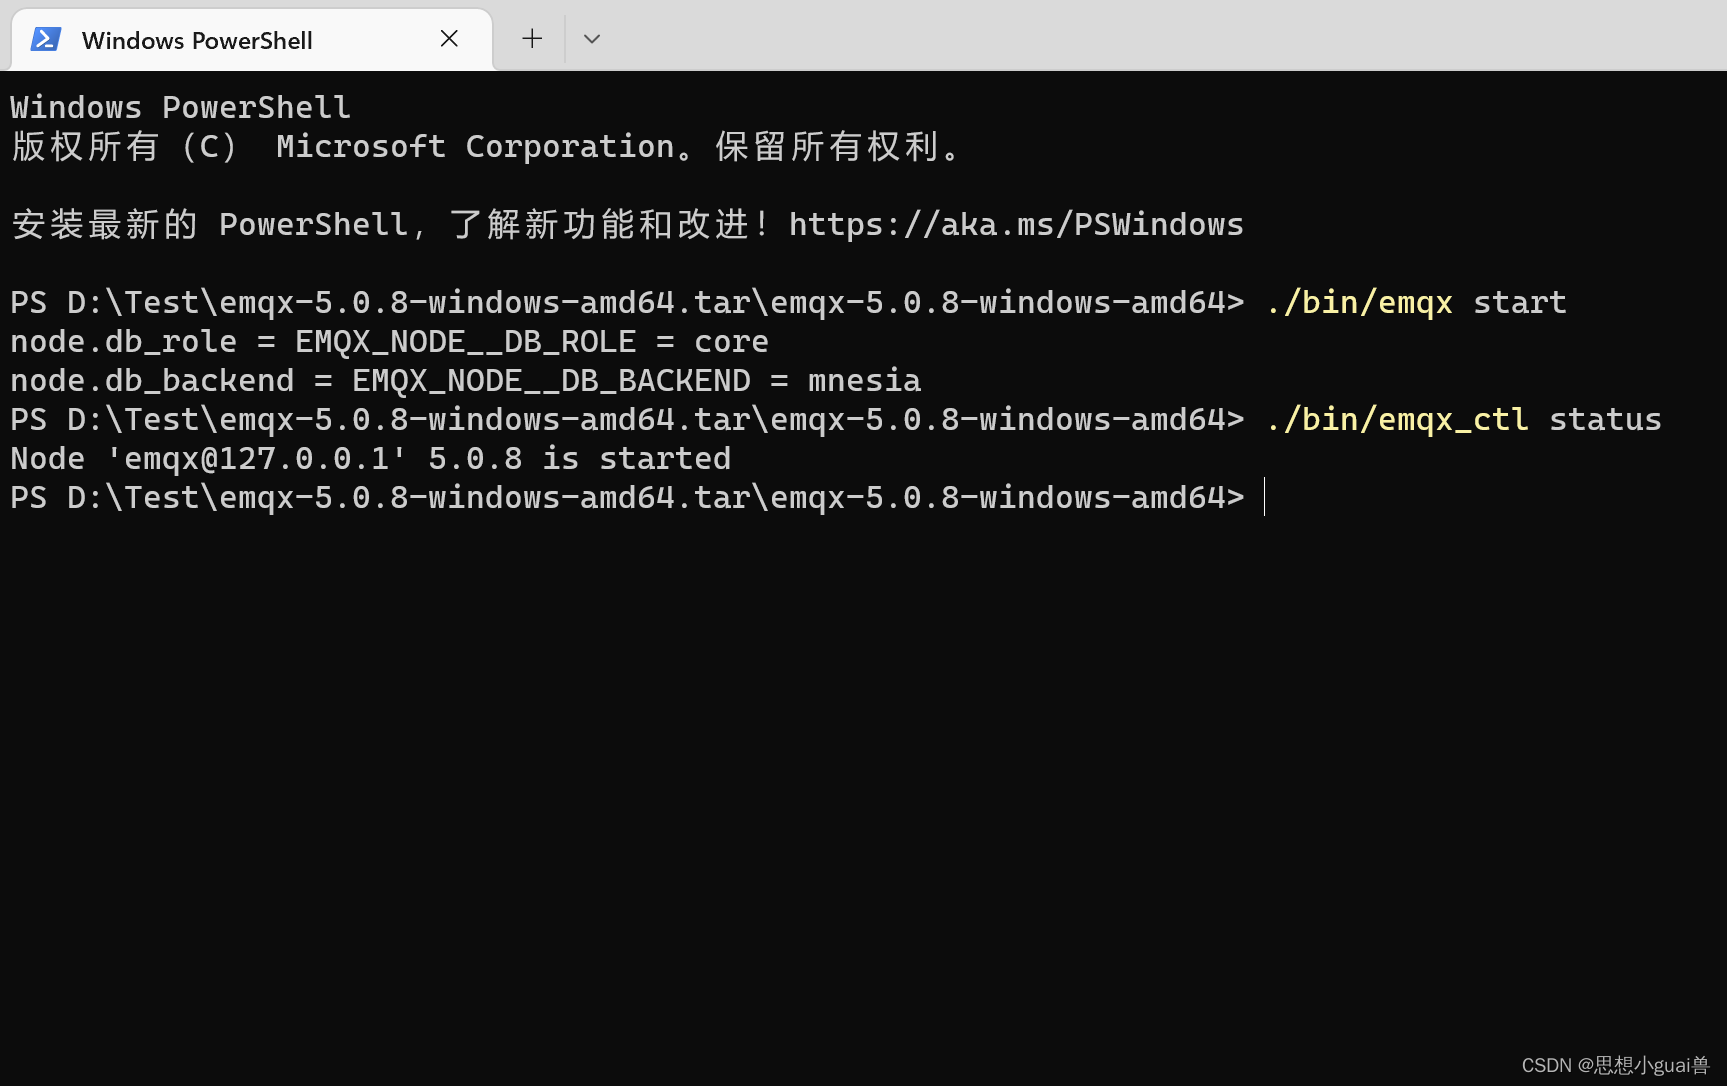This screenshot has width=1727, height=1086.
Task: Close the Windows PowerShell tab
Action: pyautogui.click(x=449, y=38)
